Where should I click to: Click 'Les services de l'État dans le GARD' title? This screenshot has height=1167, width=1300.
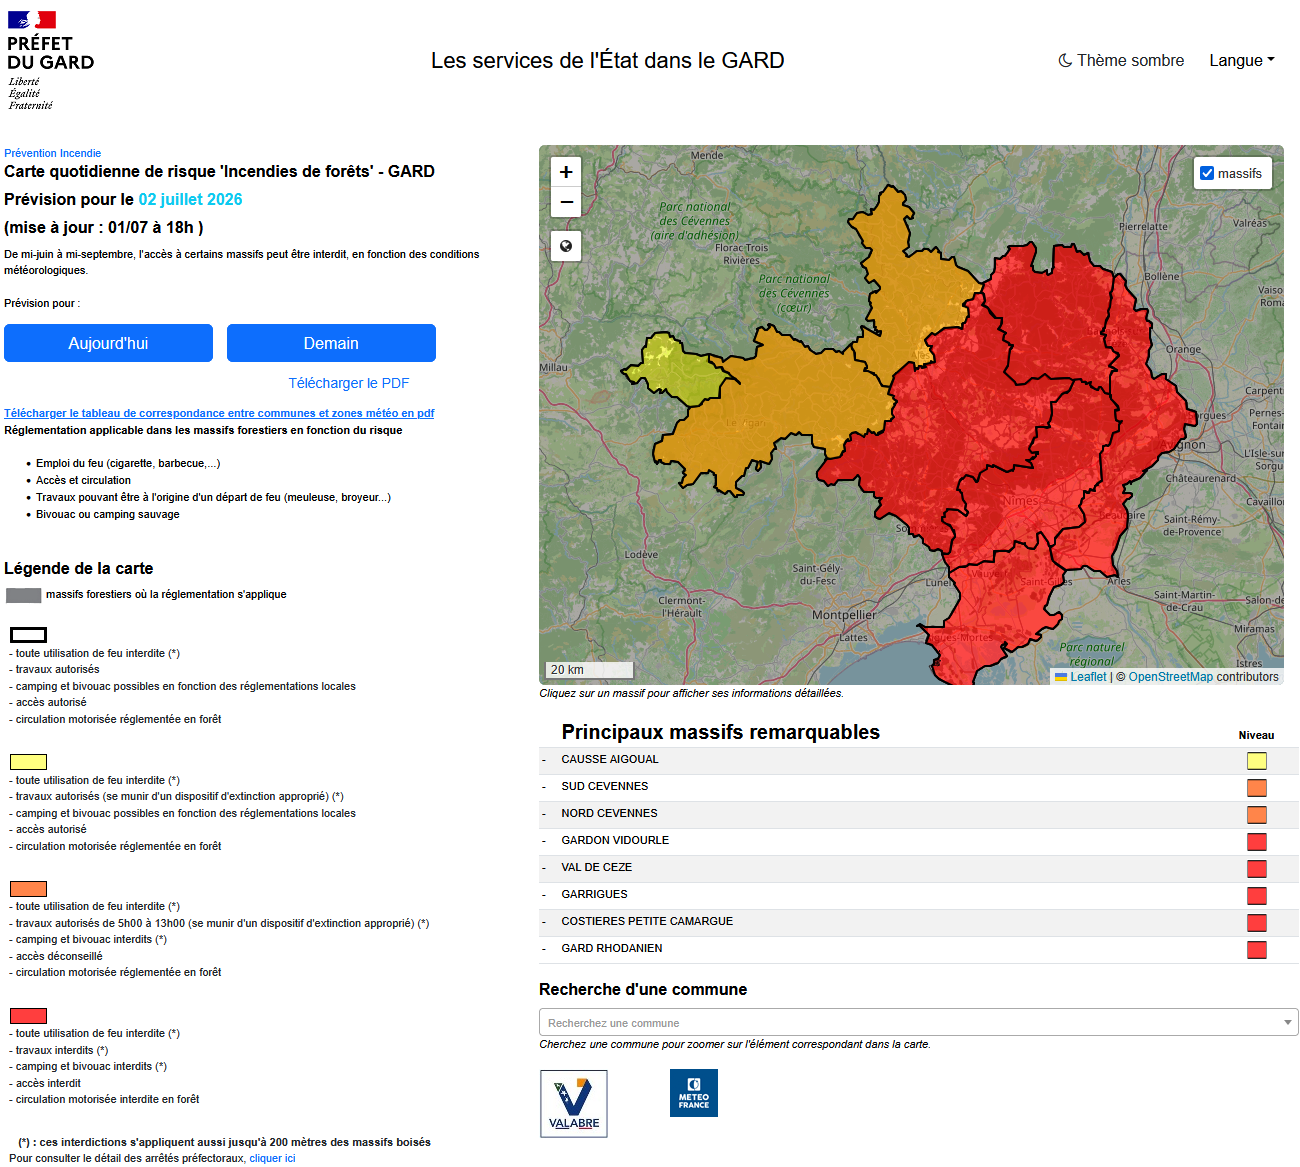608,60
